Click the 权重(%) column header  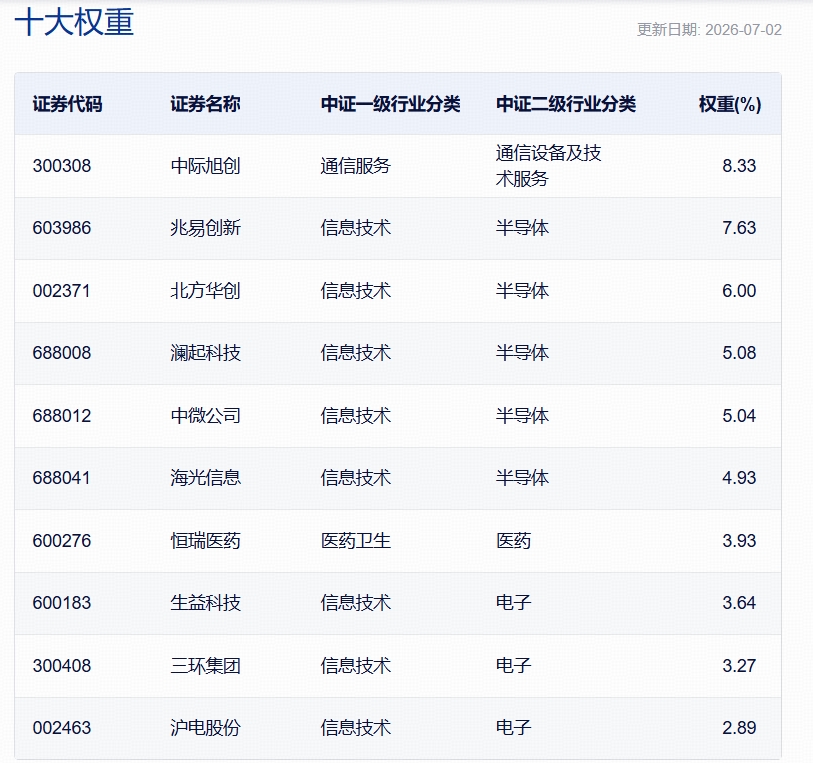730,104
